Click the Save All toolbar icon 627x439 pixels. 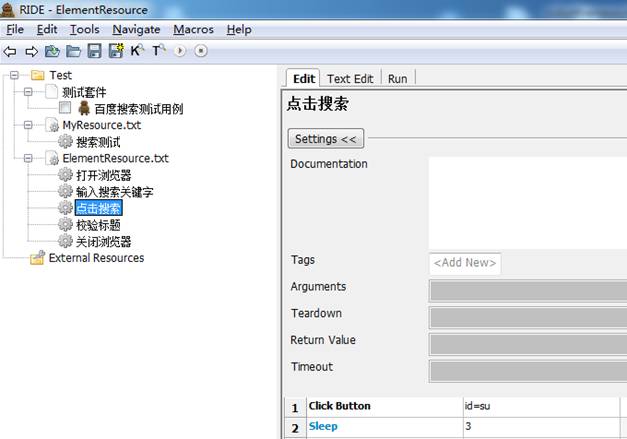(116, 51)
